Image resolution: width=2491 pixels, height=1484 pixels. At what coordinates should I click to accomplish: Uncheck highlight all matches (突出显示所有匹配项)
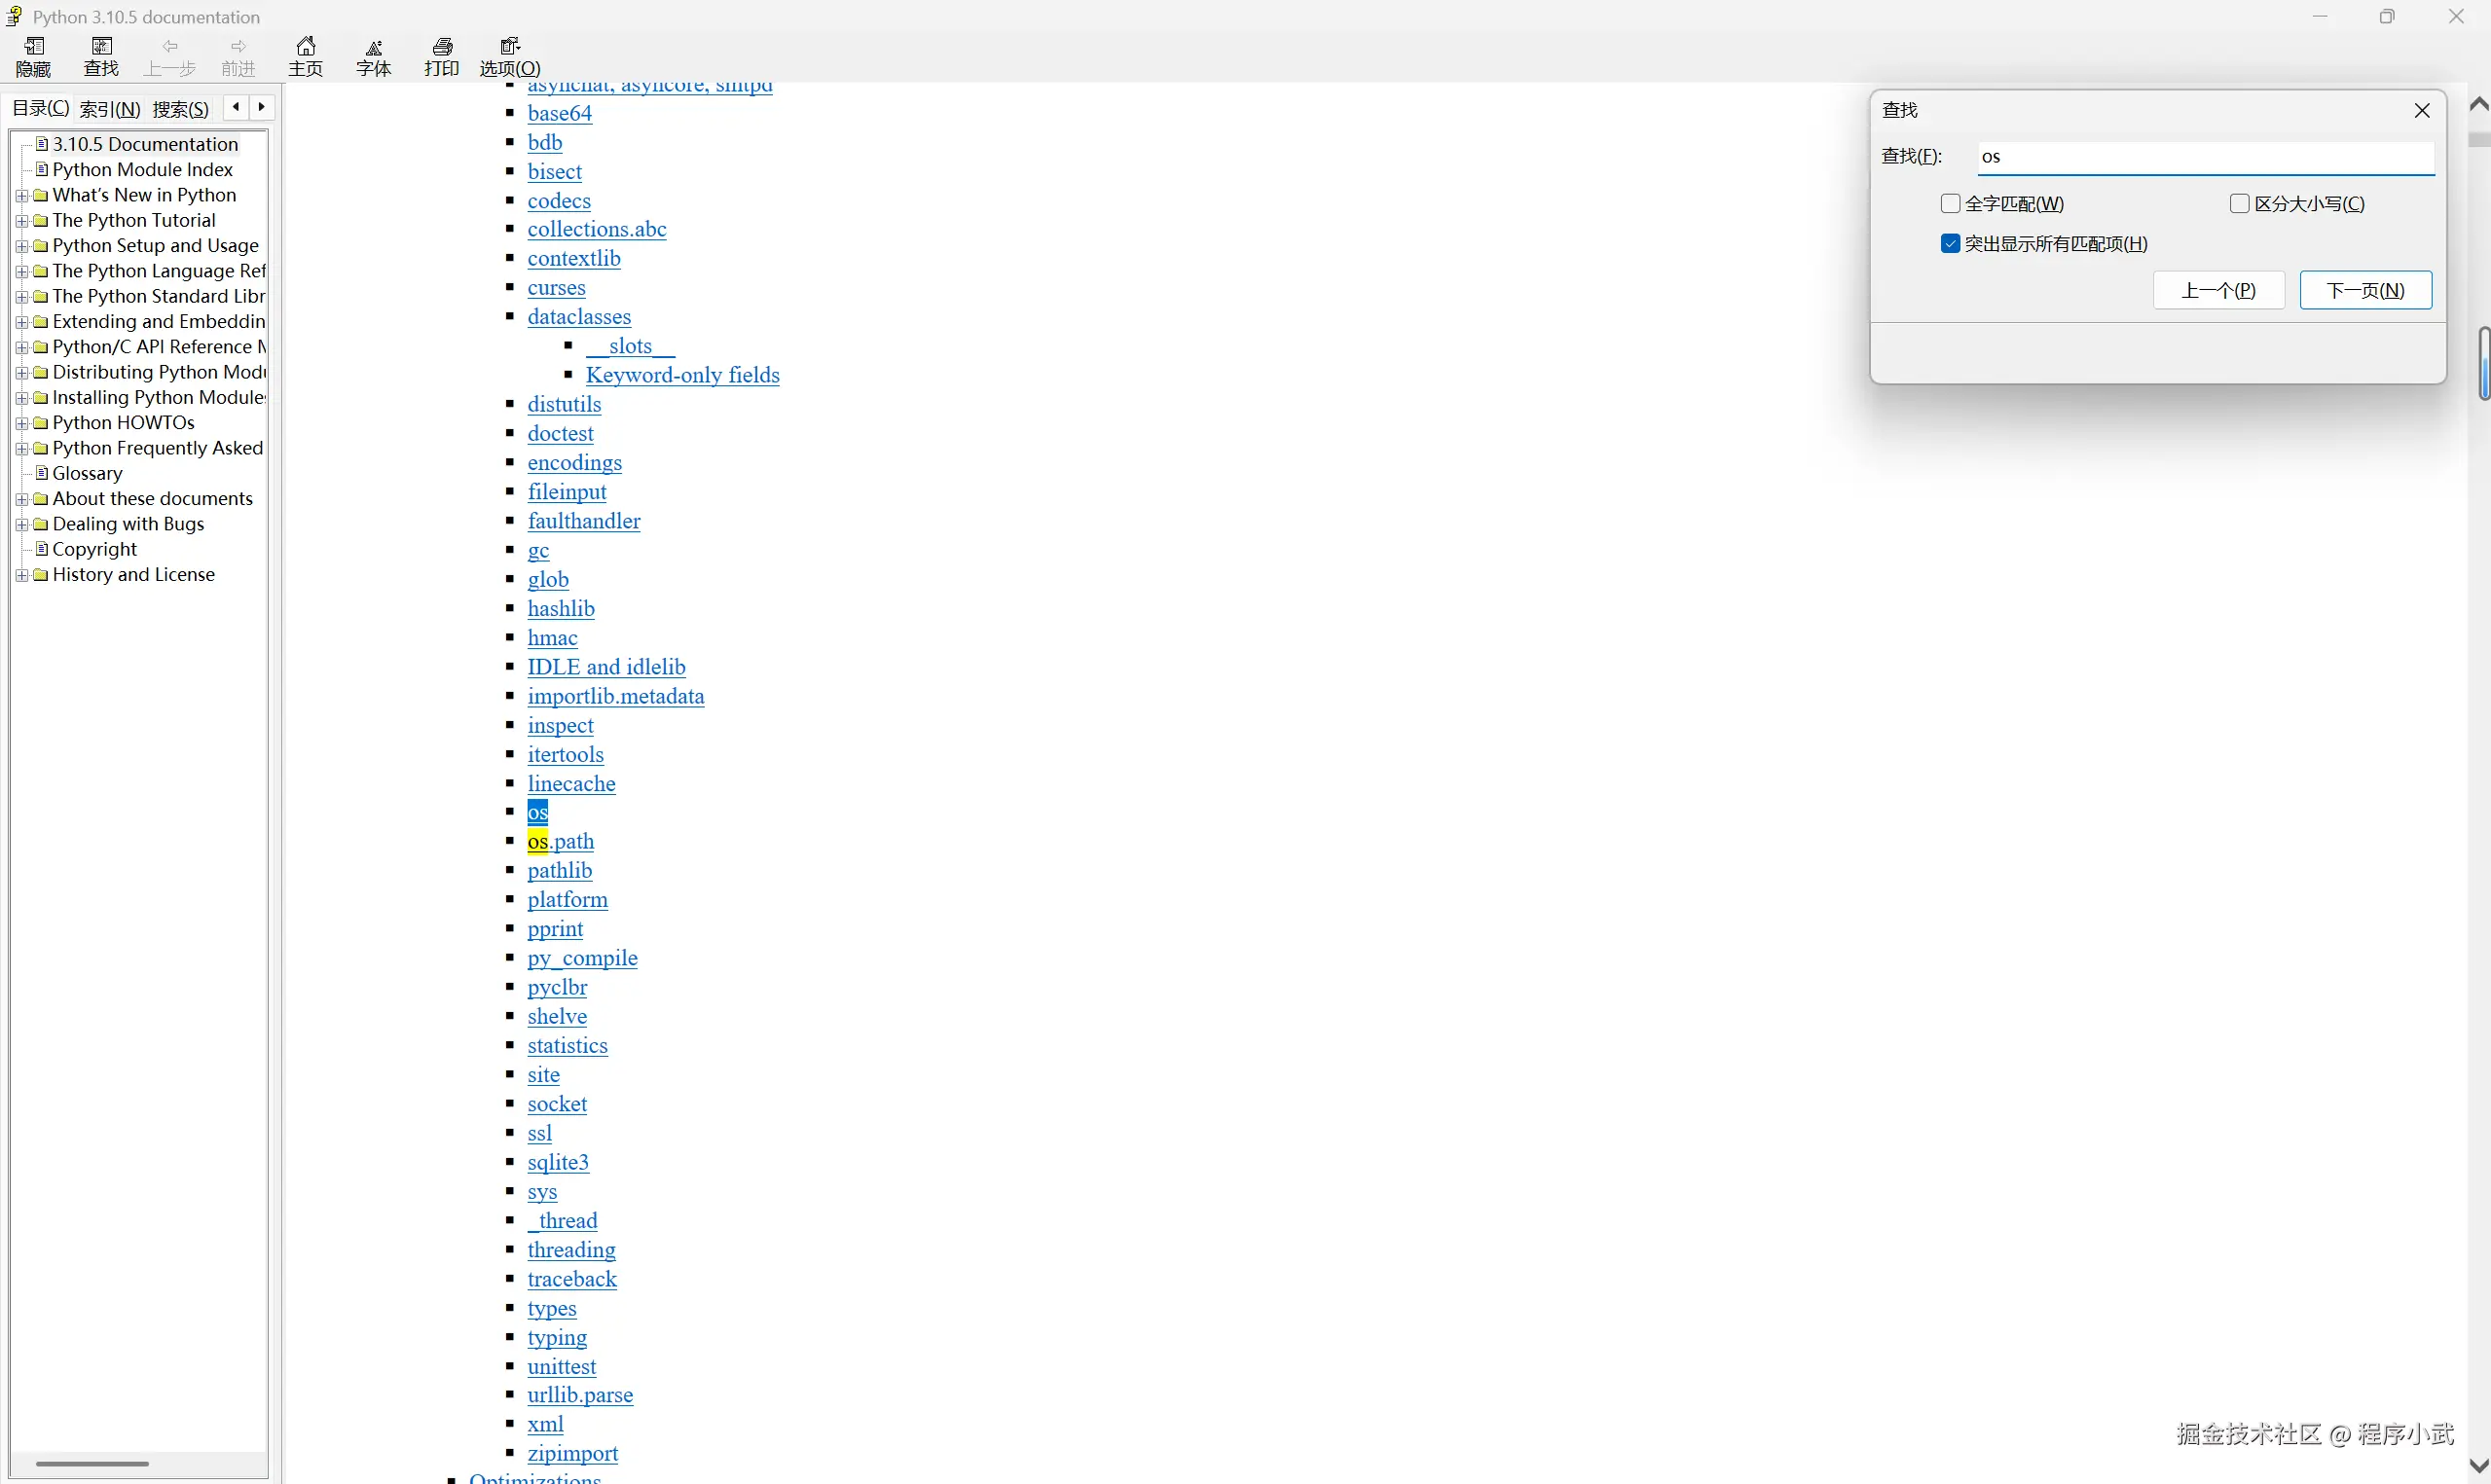click(1950, 244)
